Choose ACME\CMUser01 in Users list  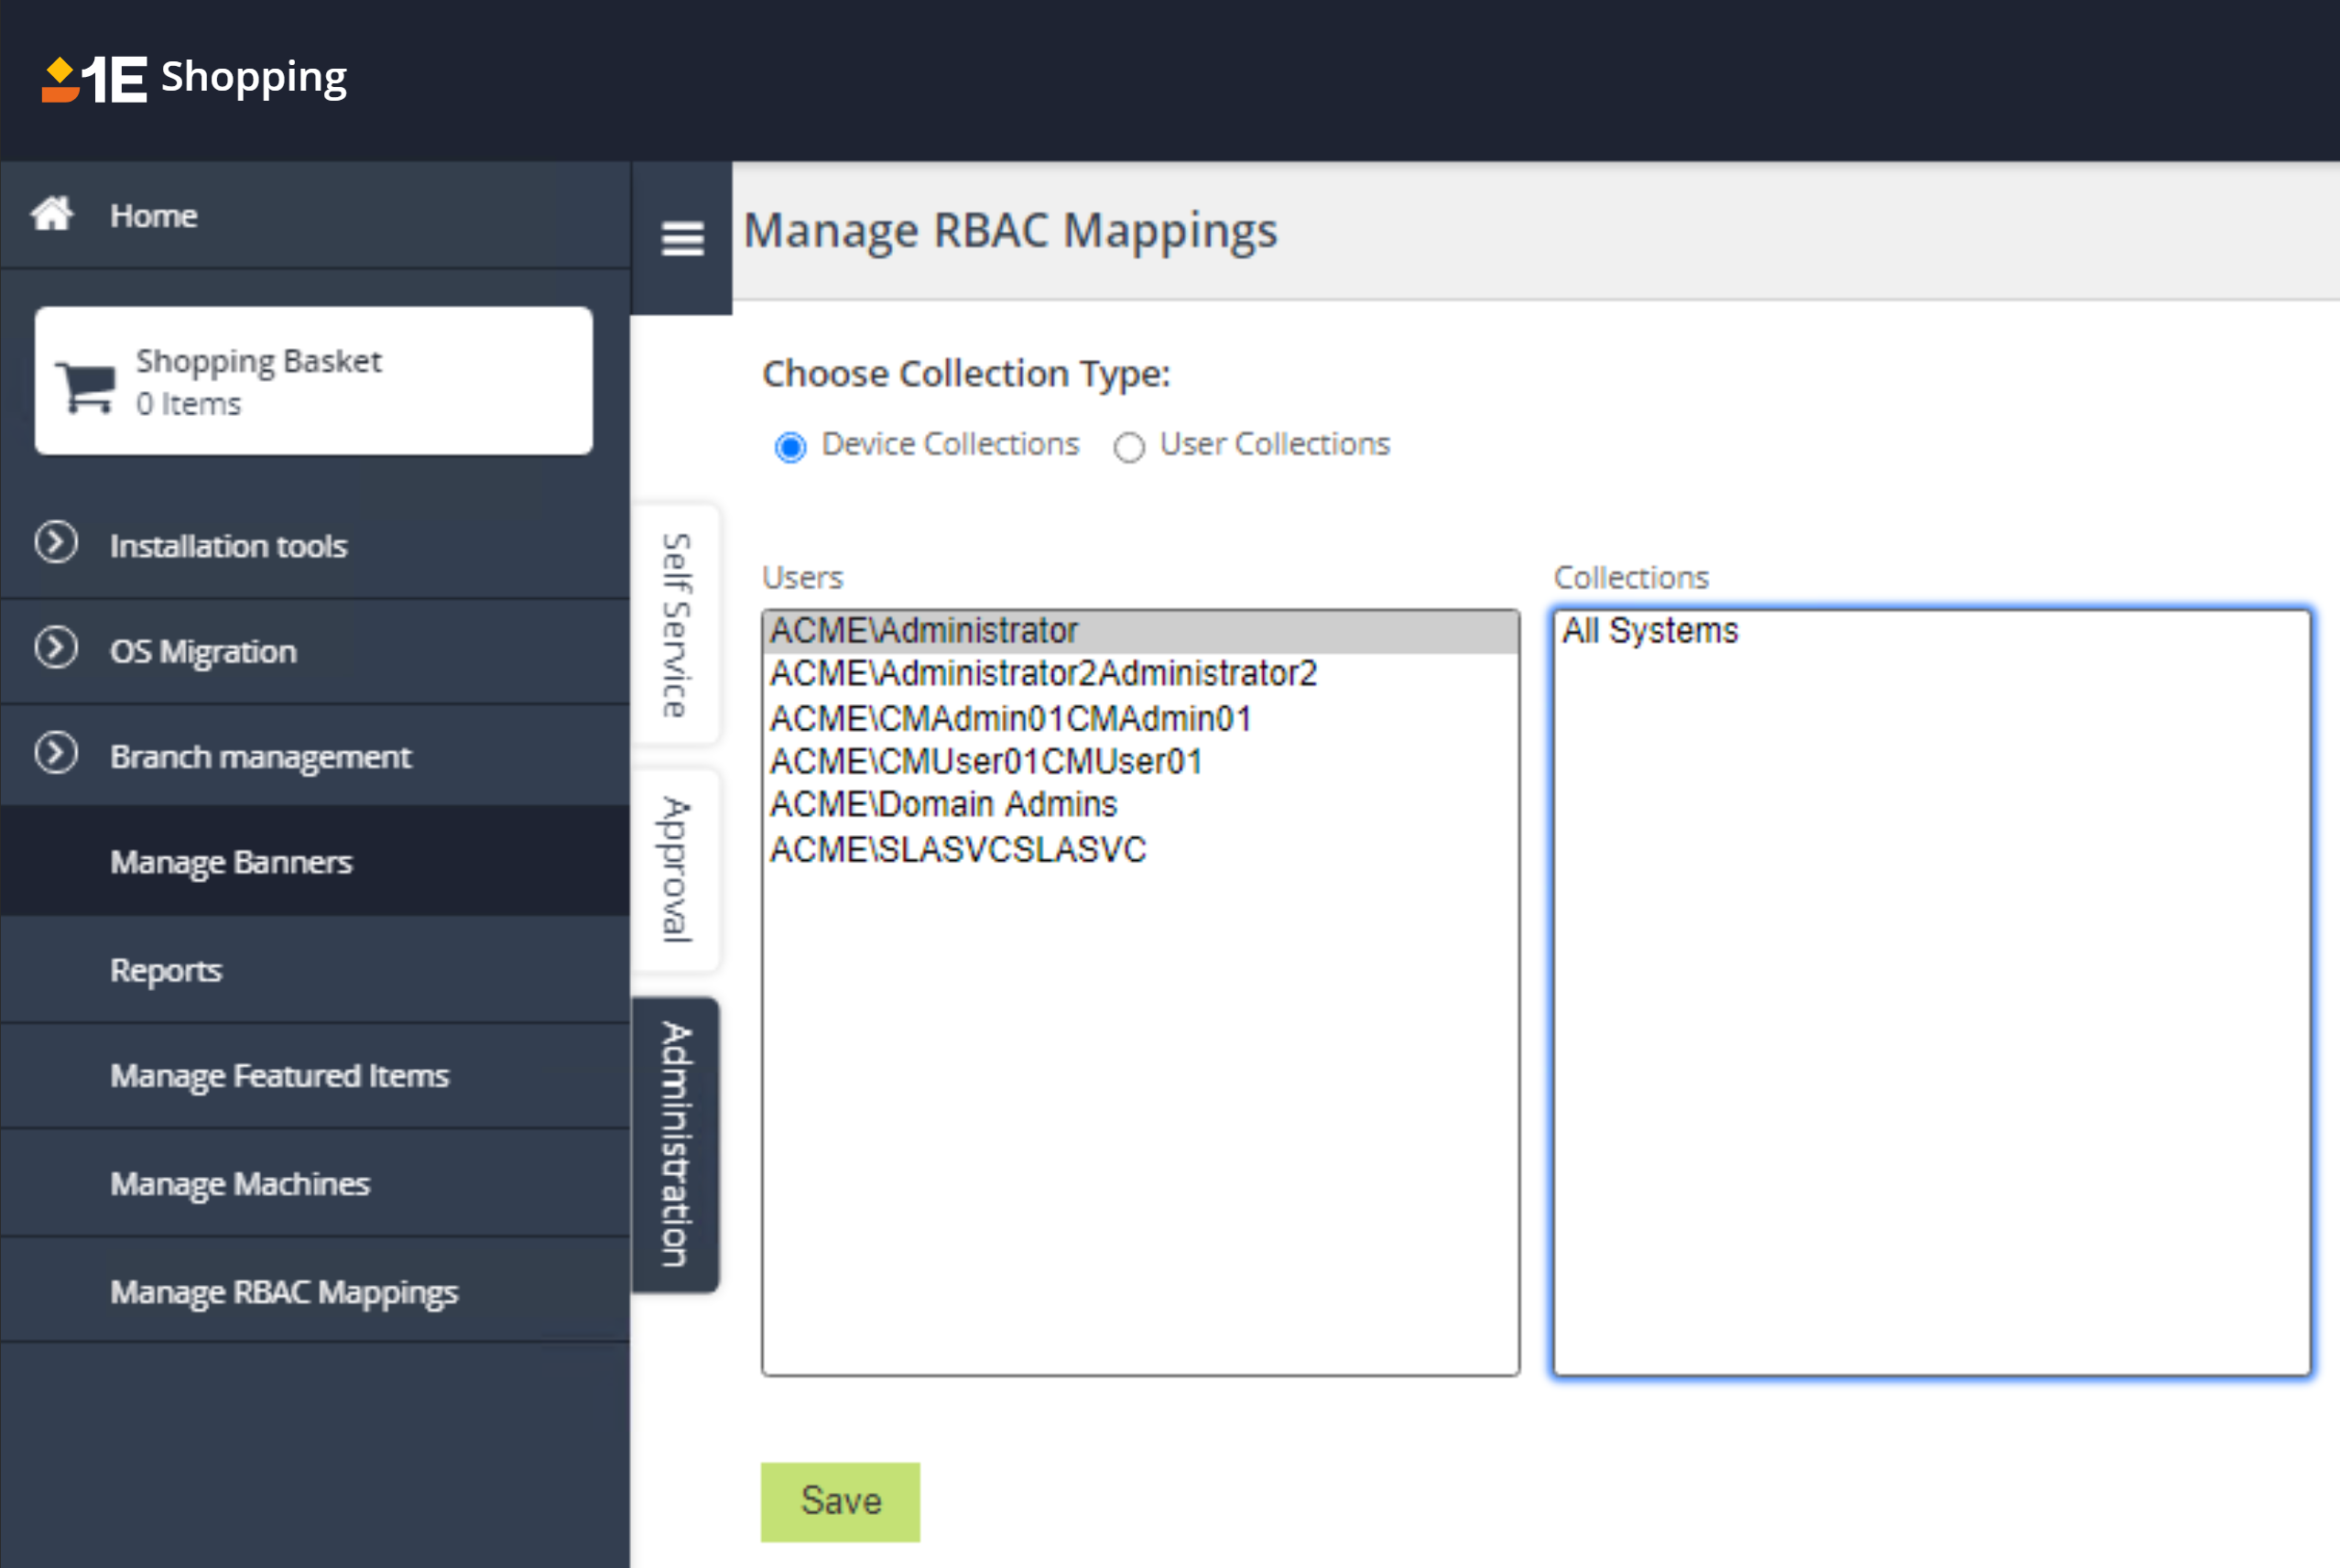coord(986,762)
